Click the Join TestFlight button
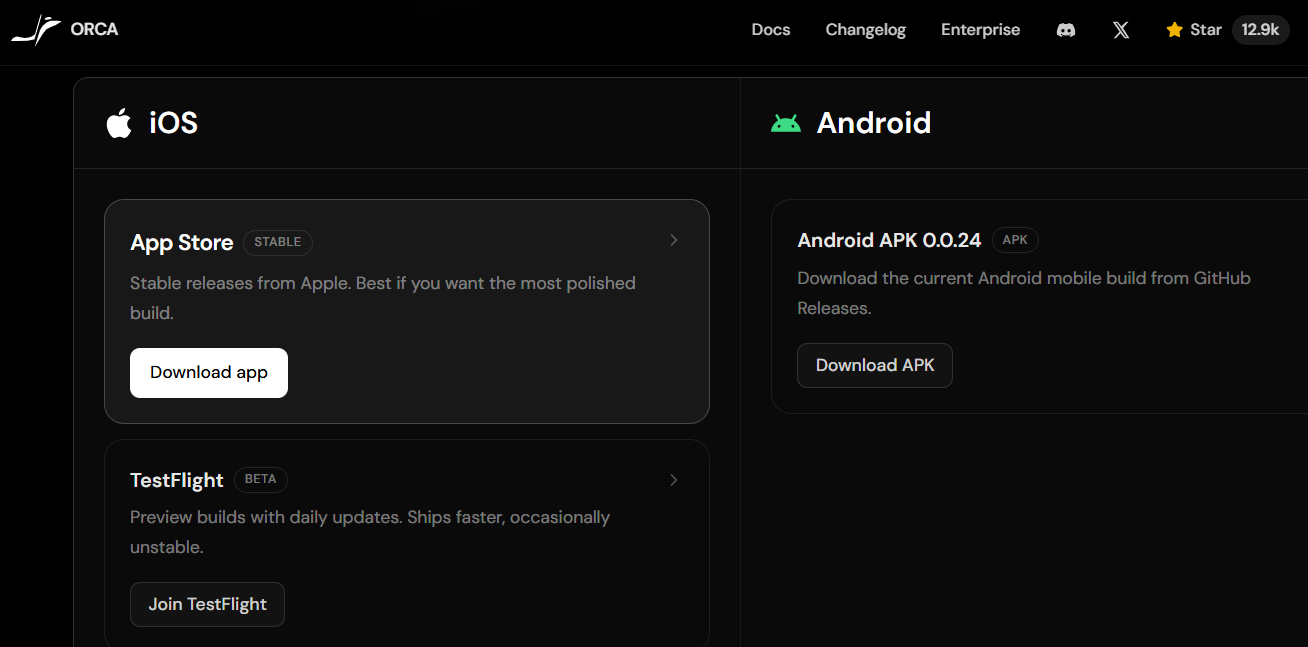Image resolution: width=1308 pixels, height=647 pixels. coord(208,604)
